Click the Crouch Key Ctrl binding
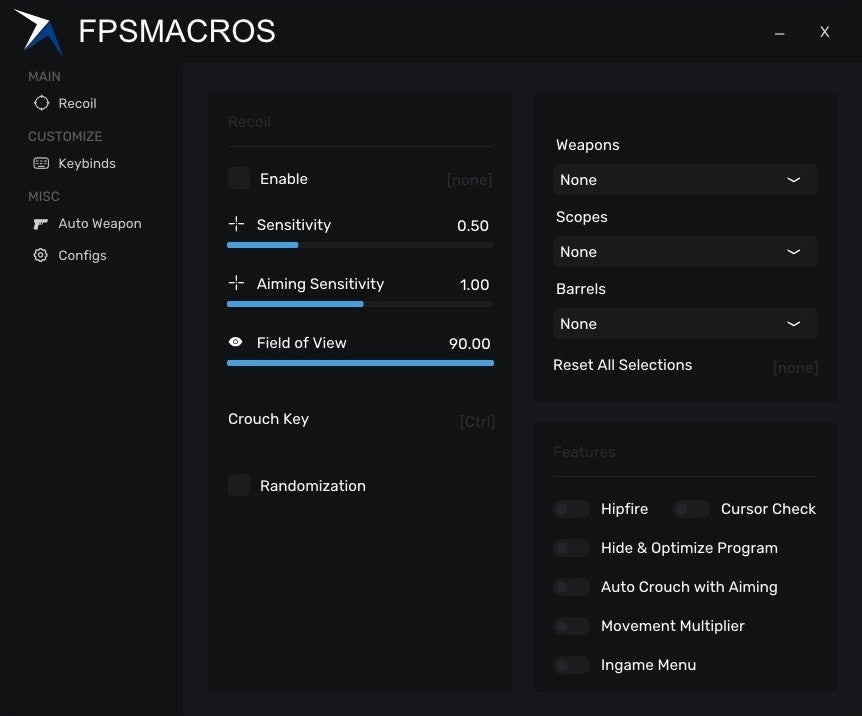Screen dimensions: 862x716 (x=477, y=421)
